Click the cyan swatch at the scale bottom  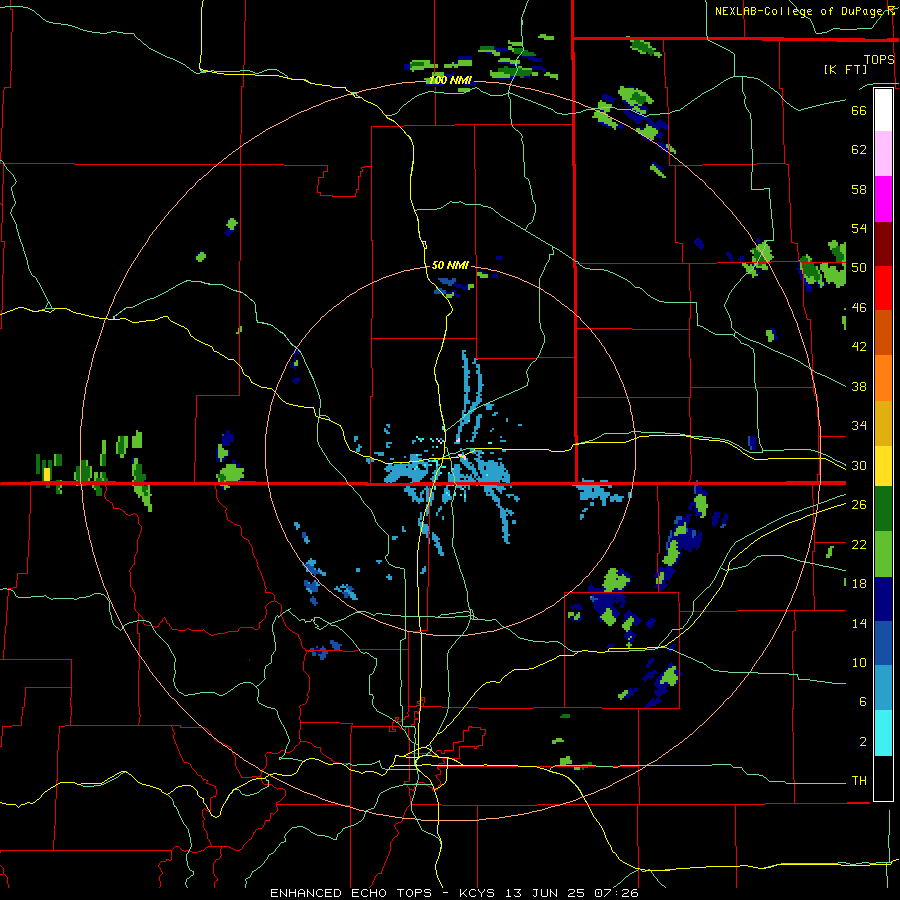[x=883, y=733]
